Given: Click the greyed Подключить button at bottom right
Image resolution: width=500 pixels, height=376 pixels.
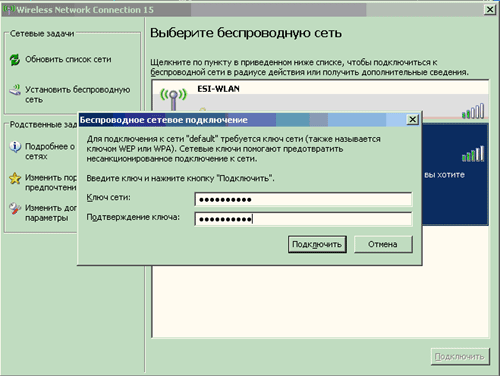Looking at the screenshot, I should pos(460,356).
